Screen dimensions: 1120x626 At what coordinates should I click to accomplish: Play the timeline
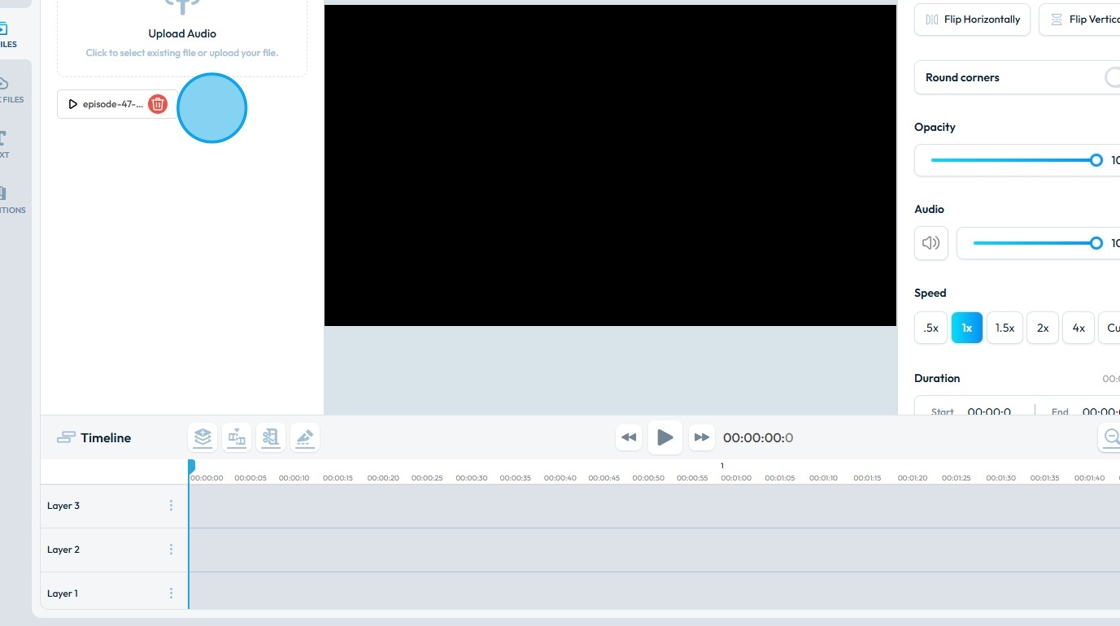pyautogui.click(x=665, y=437)
